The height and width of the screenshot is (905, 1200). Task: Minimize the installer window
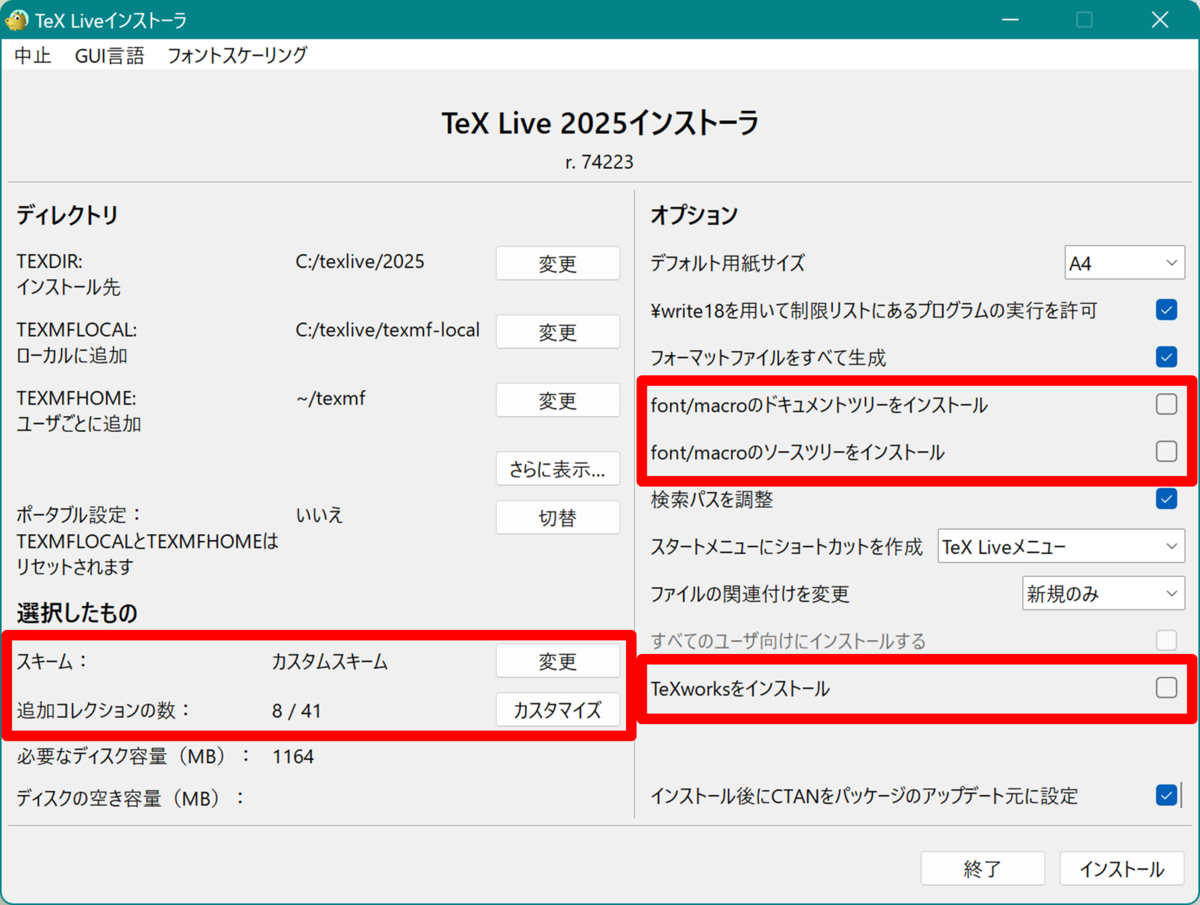coord(1009,19)
